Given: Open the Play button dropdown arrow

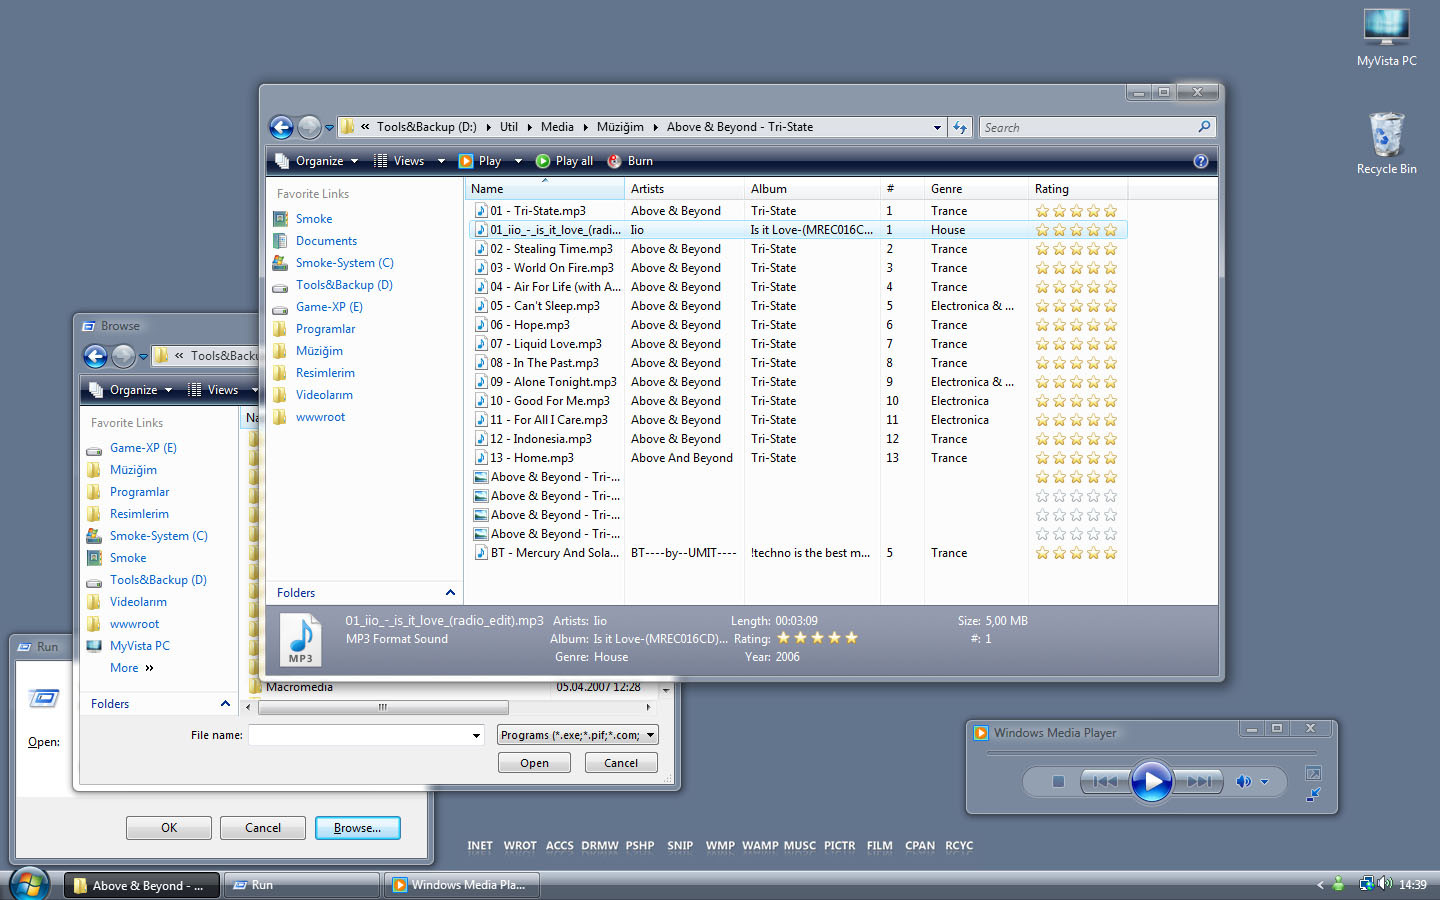Looking at the screenshot, I should [x=518, y=161].
